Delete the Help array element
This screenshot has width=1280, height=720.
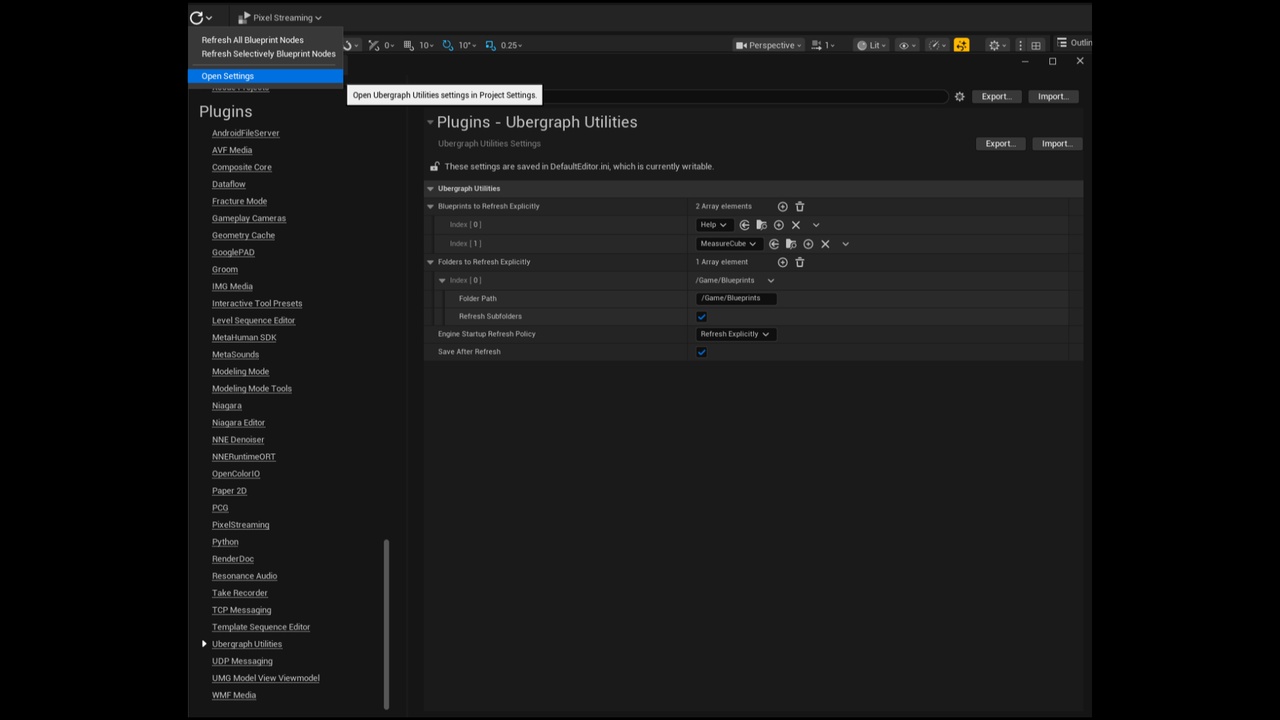pyautogui.click(x=796, y=225)
